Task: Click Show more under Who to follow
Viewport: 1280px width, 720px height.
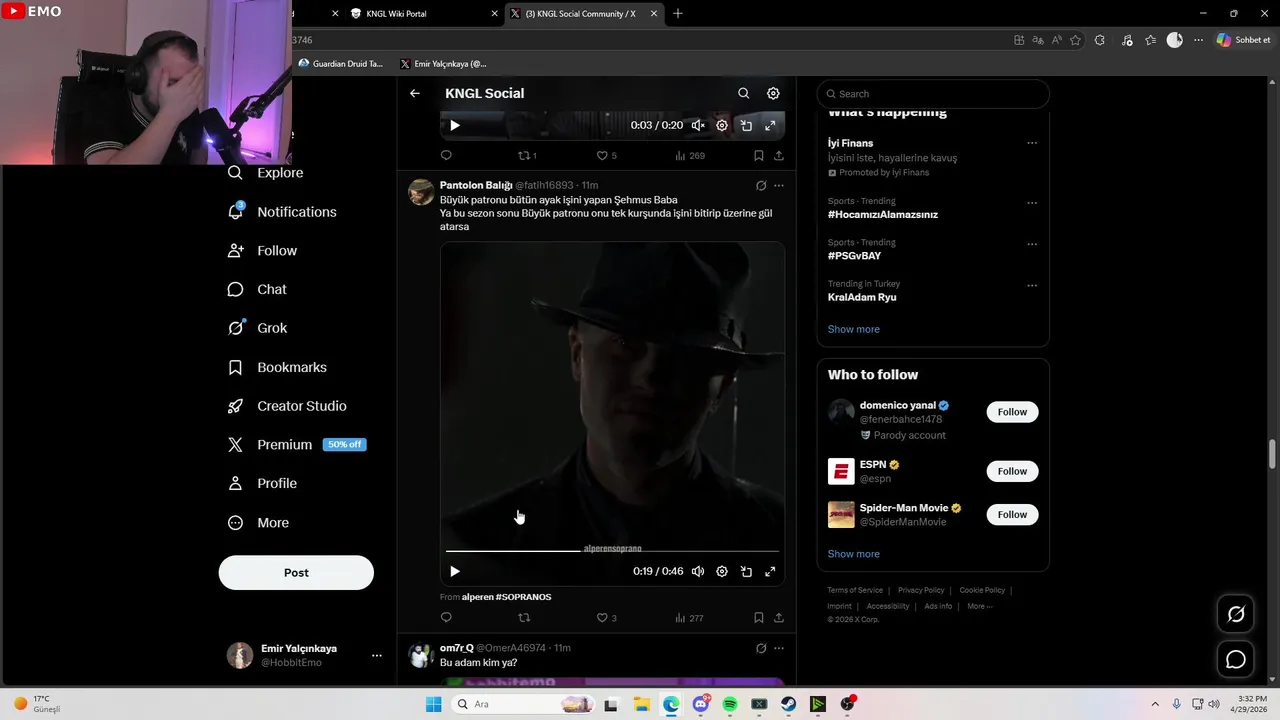Action: [x=854, y=554]
